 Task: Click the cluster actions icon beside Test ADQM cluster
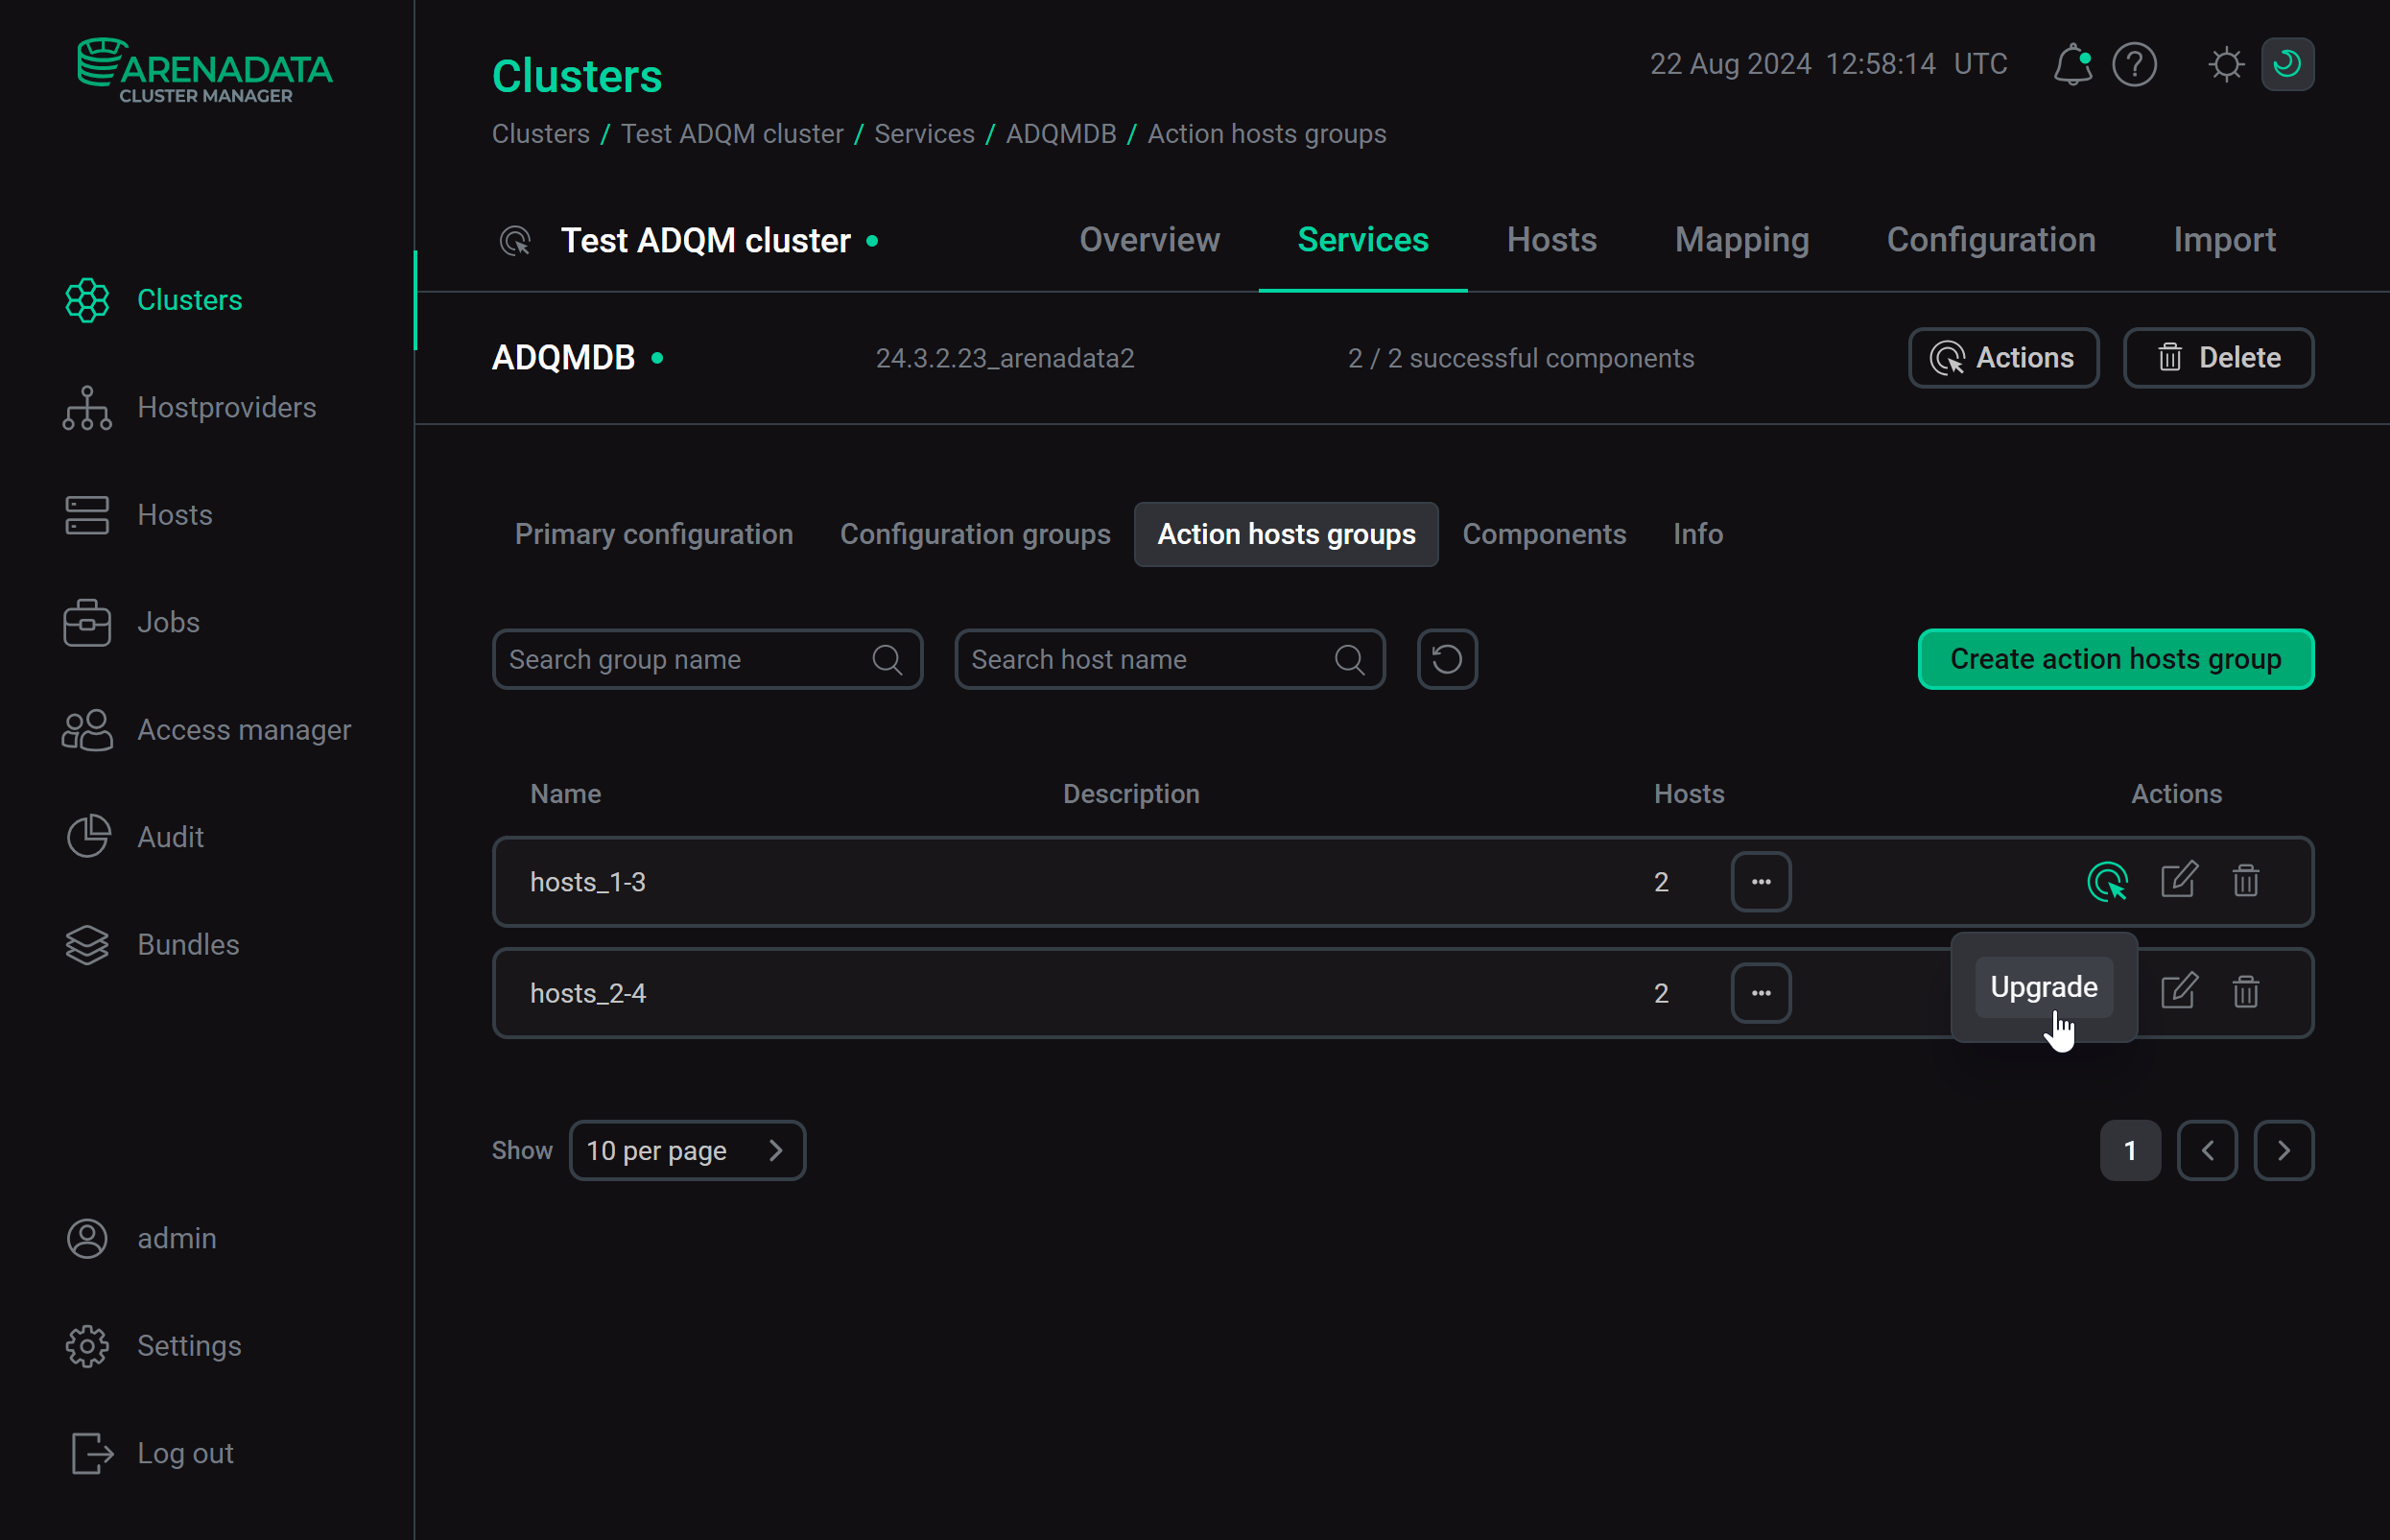[514, 241]
